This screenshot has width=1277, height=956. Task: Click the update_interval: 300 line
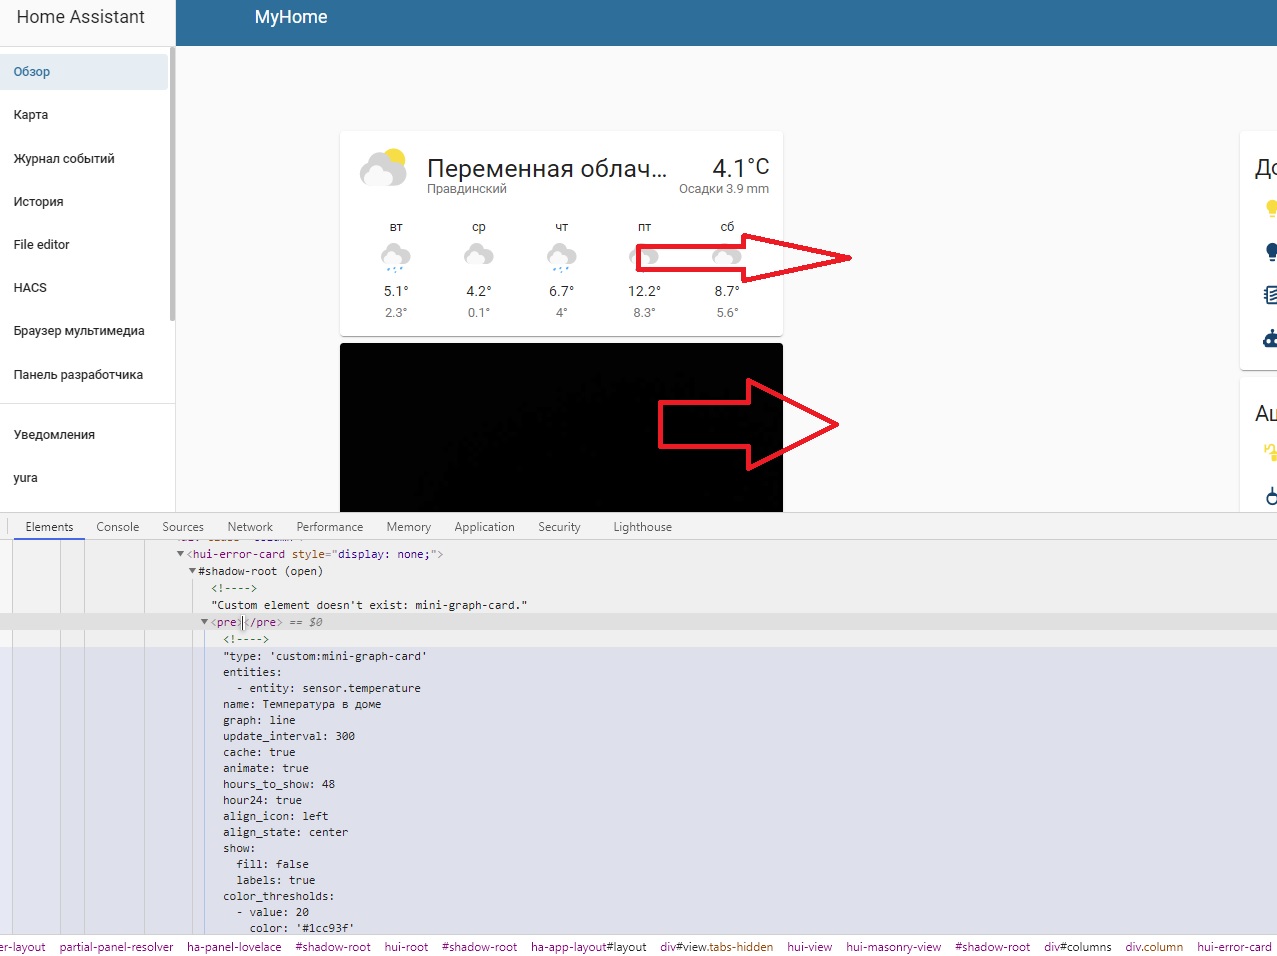289,736
